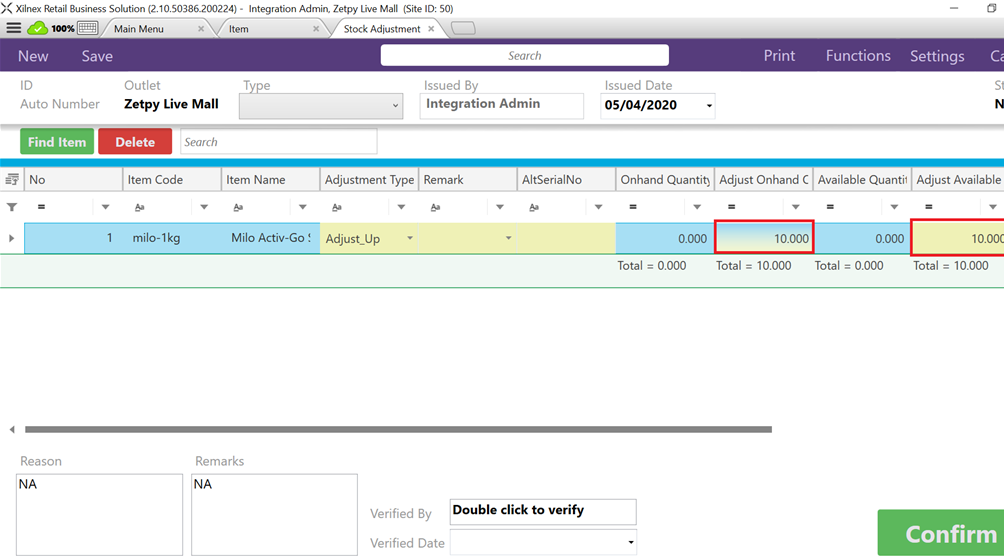Select the Adjust Onhand 10.000 cell
This screenshot has width=1004, height=556.
(764, 238)
